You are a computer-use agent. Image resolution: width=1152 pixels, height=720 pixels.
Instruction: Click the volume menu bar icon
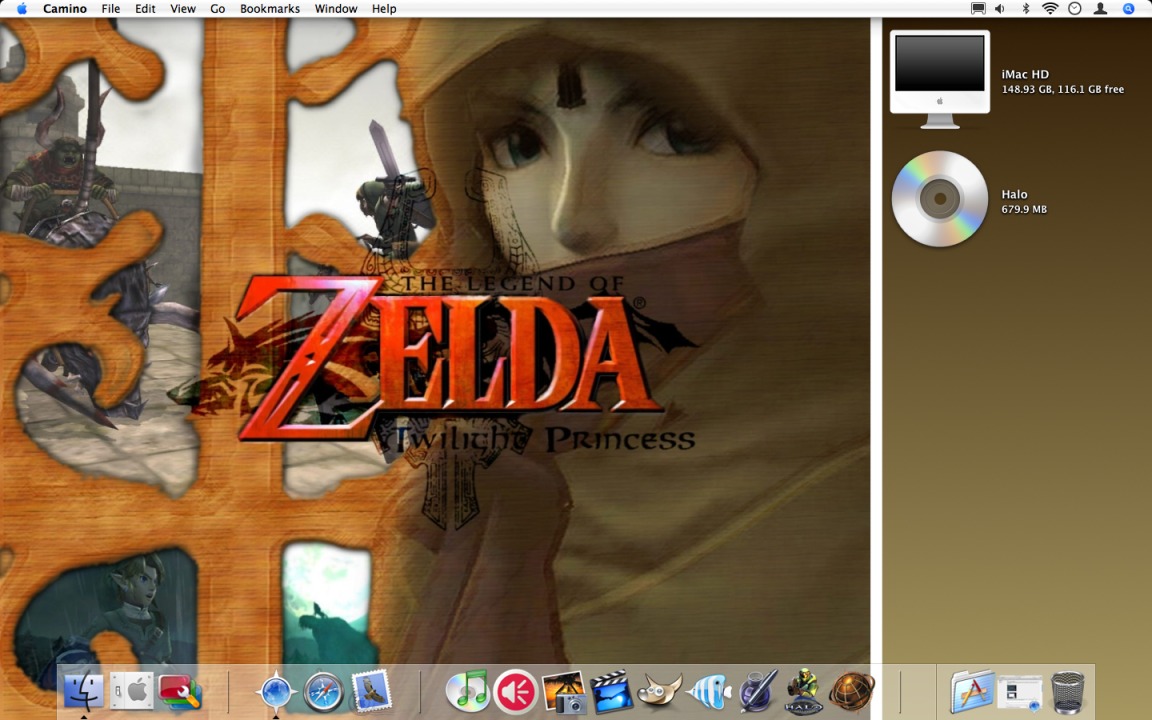point(1001,9)
